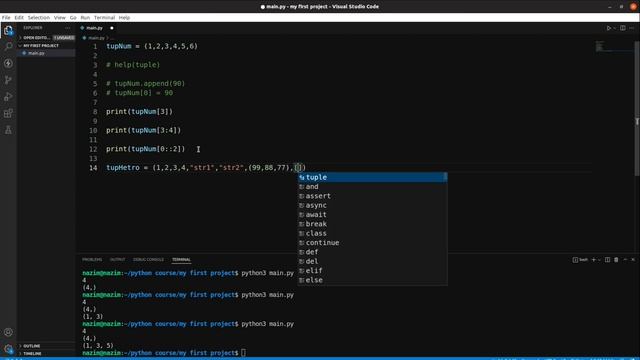
Task: Open the Testing flask view
Action: 8,130
